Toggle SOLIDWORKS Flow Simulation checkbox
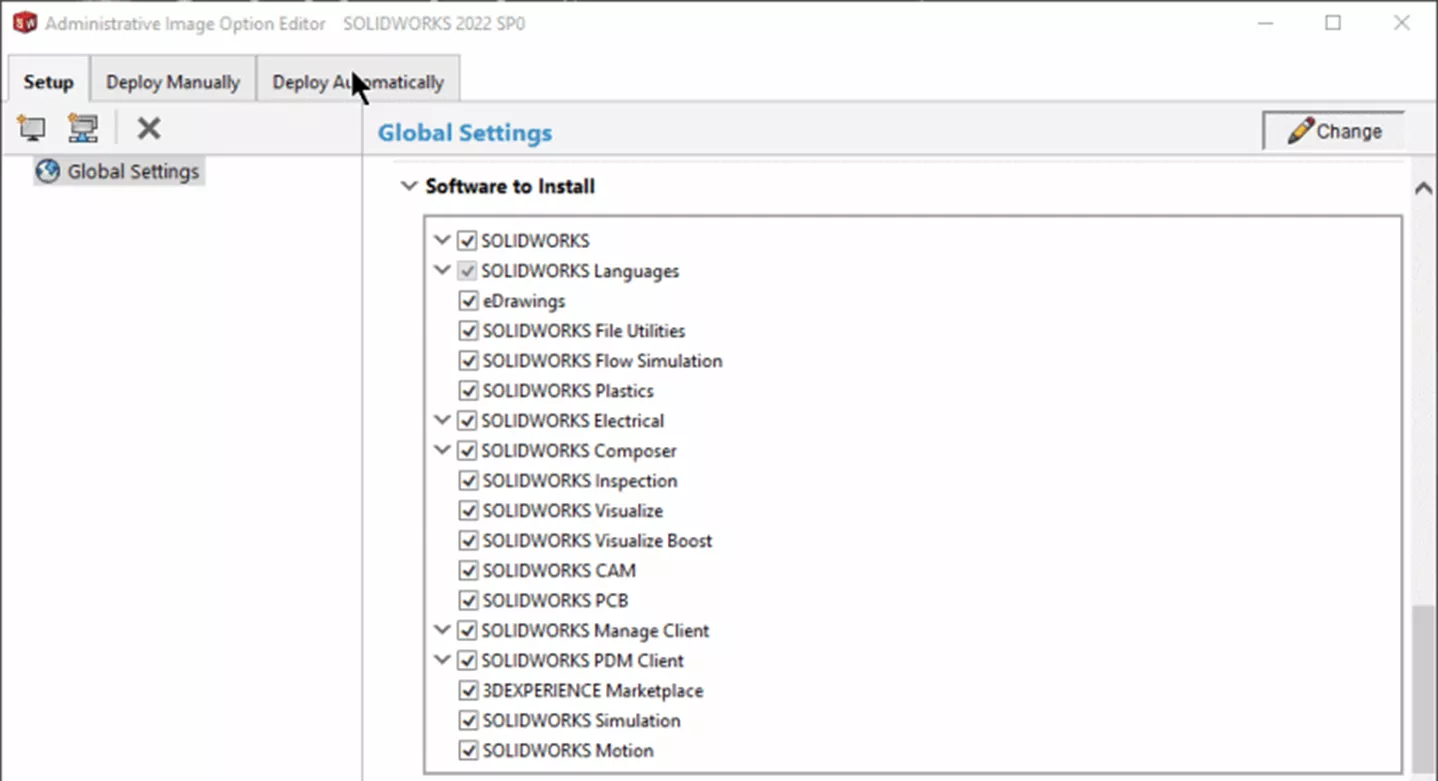1438x781 pixels. coord(468,361)
